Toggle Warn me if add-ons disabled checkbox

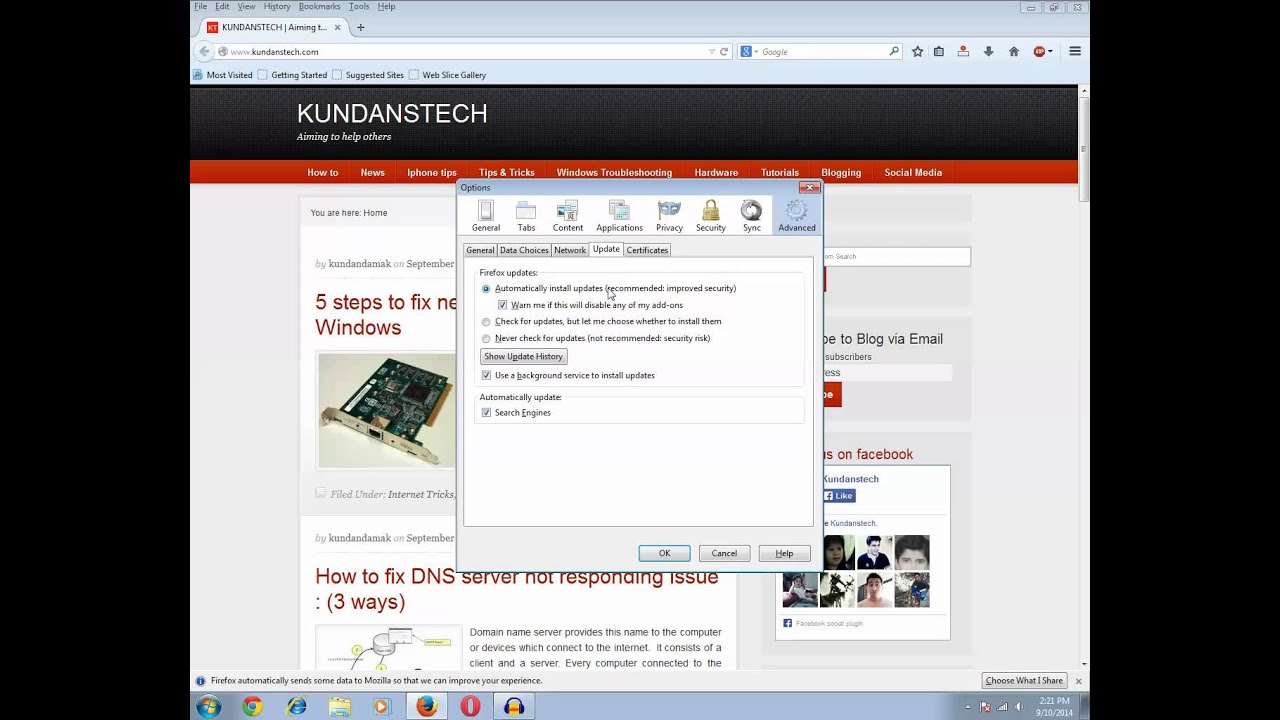pos(502,305)
